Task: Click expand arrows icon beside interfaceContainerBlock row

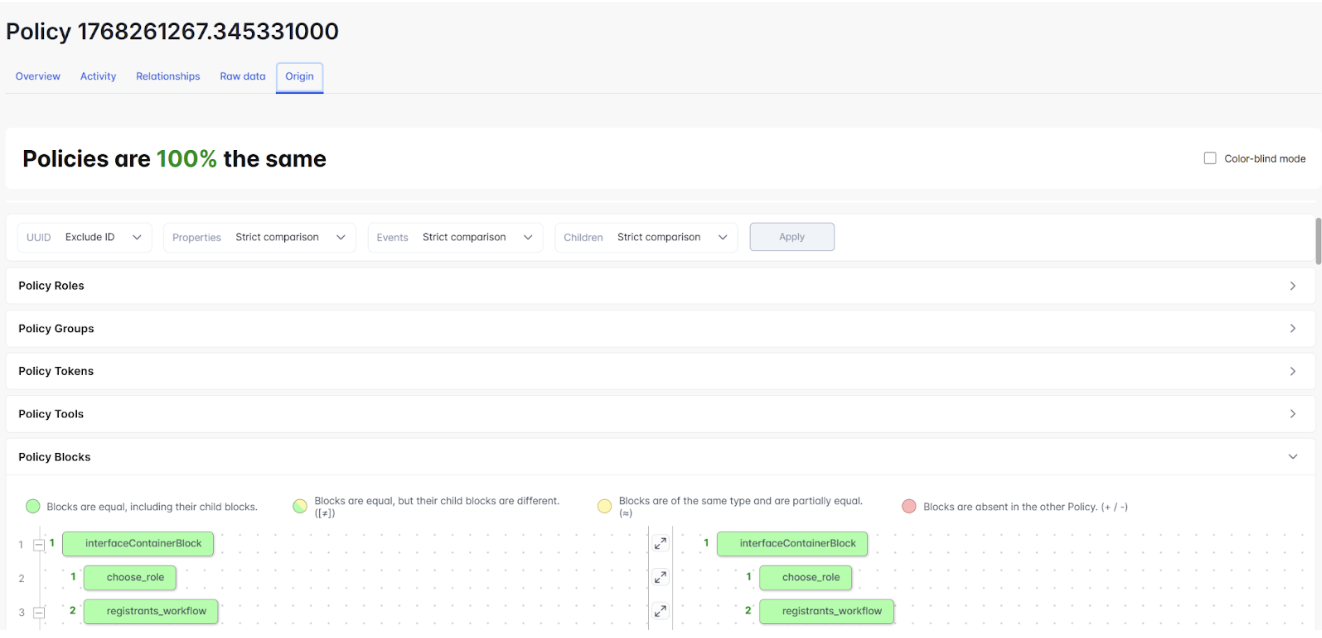Action: click(660, 545)
